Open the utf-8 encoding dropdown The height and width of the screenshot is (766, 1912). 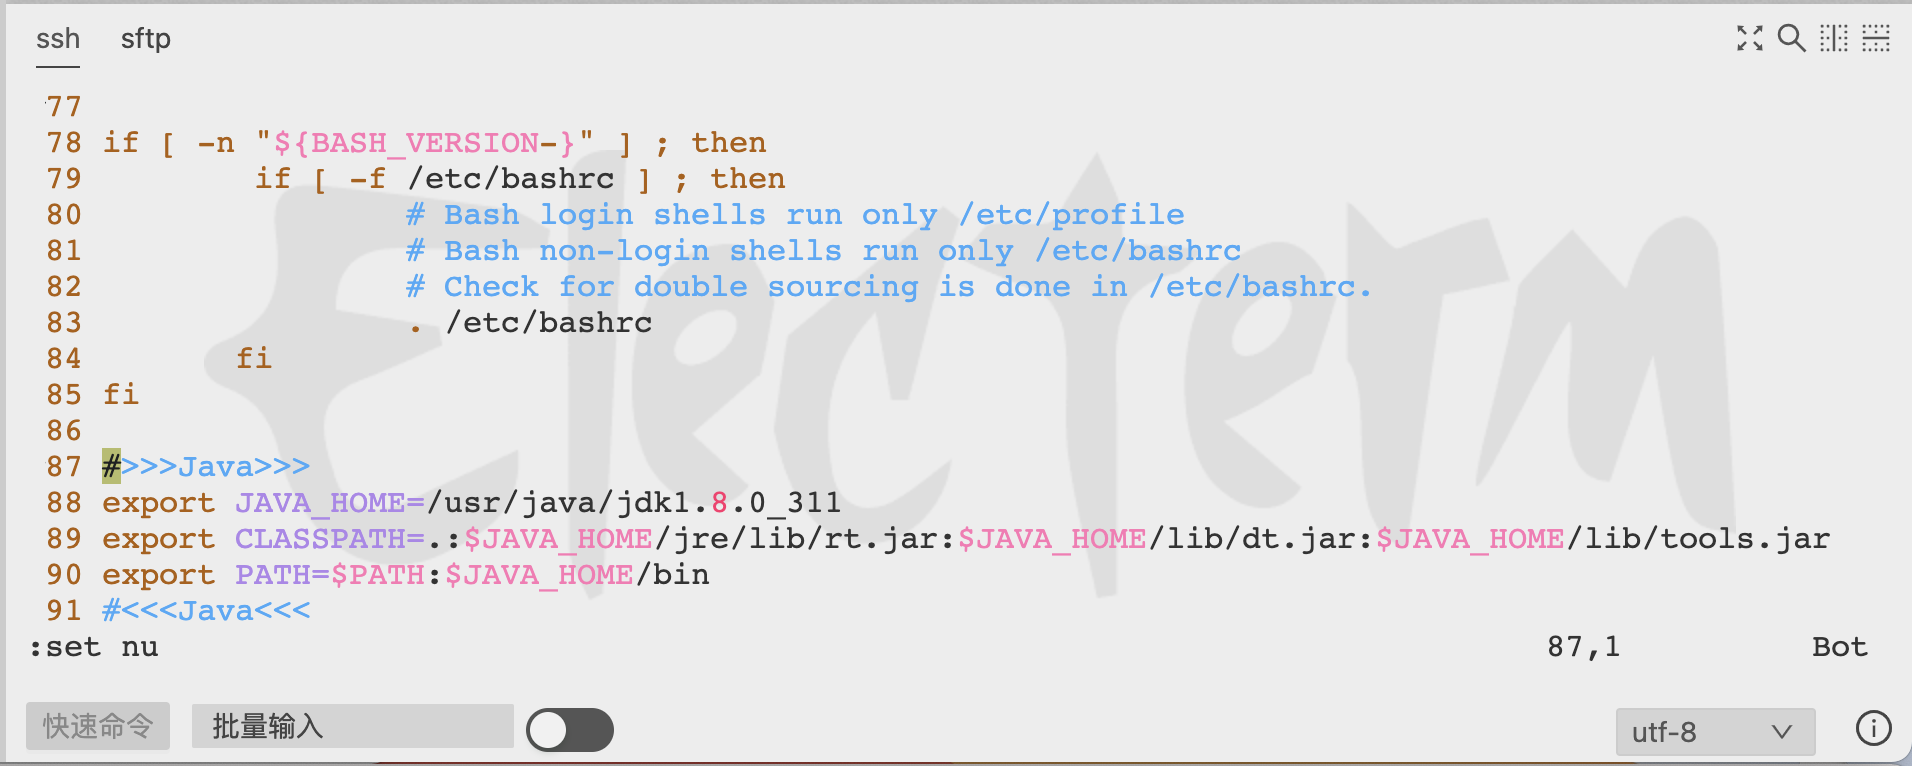tap(1715, 732)
